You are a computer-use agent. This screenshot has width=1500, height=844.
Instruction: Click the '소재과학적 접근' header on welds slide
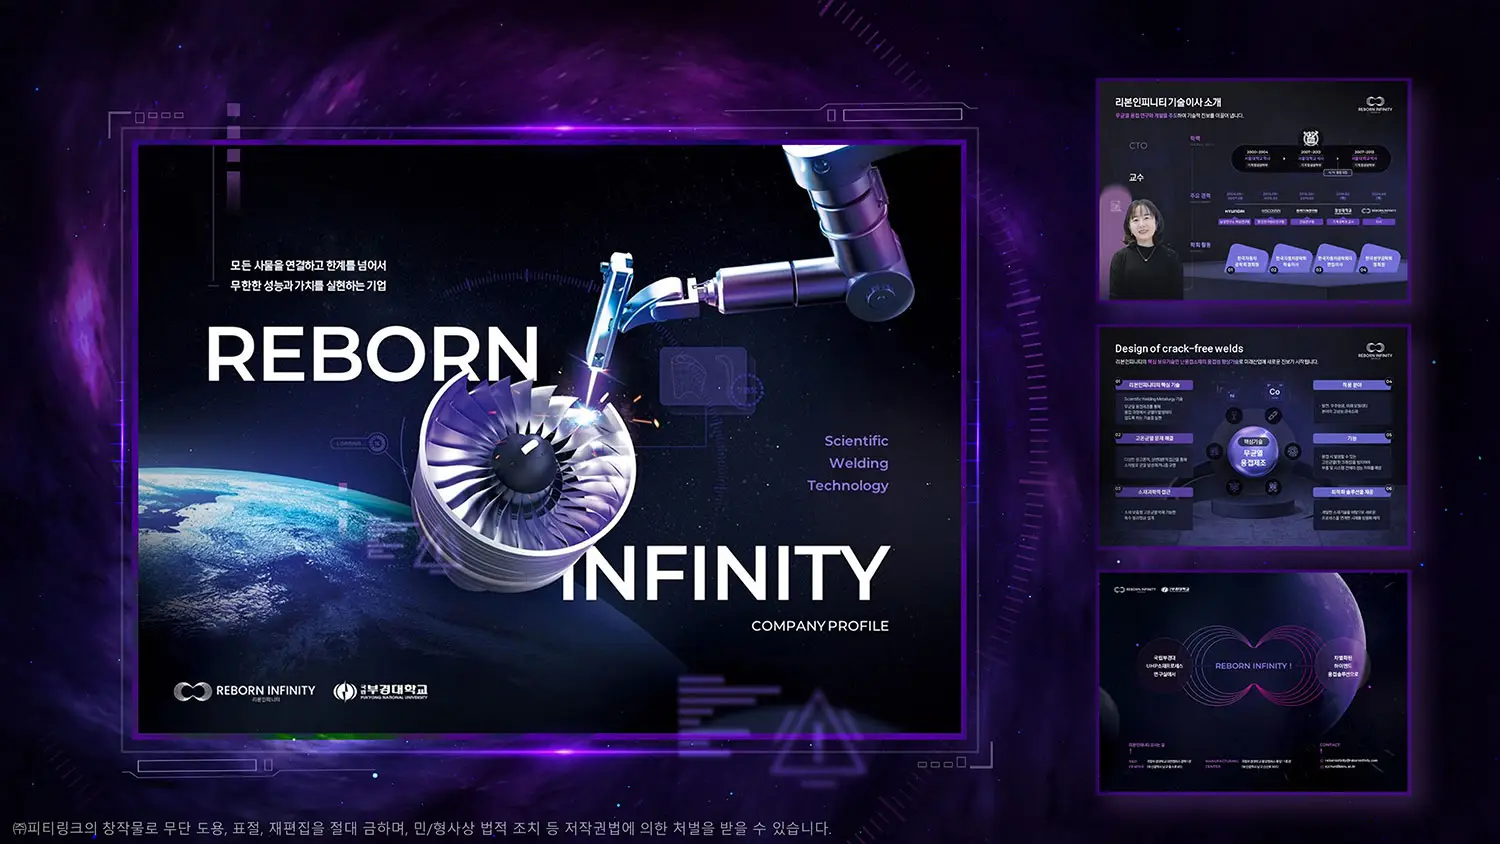[1154, 492]
